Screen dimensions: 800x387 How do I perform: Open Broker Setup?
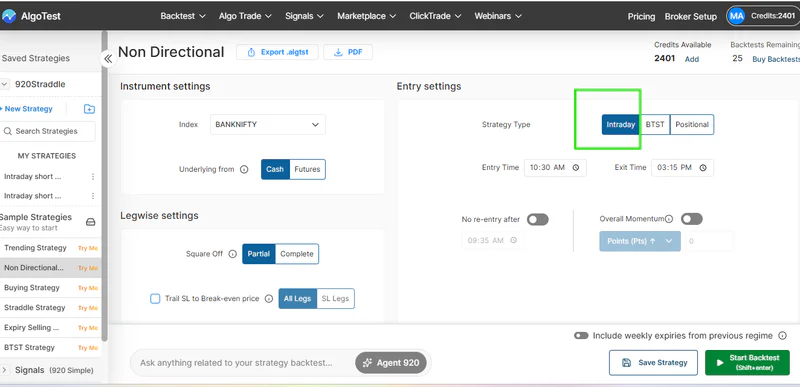point(690,16)
